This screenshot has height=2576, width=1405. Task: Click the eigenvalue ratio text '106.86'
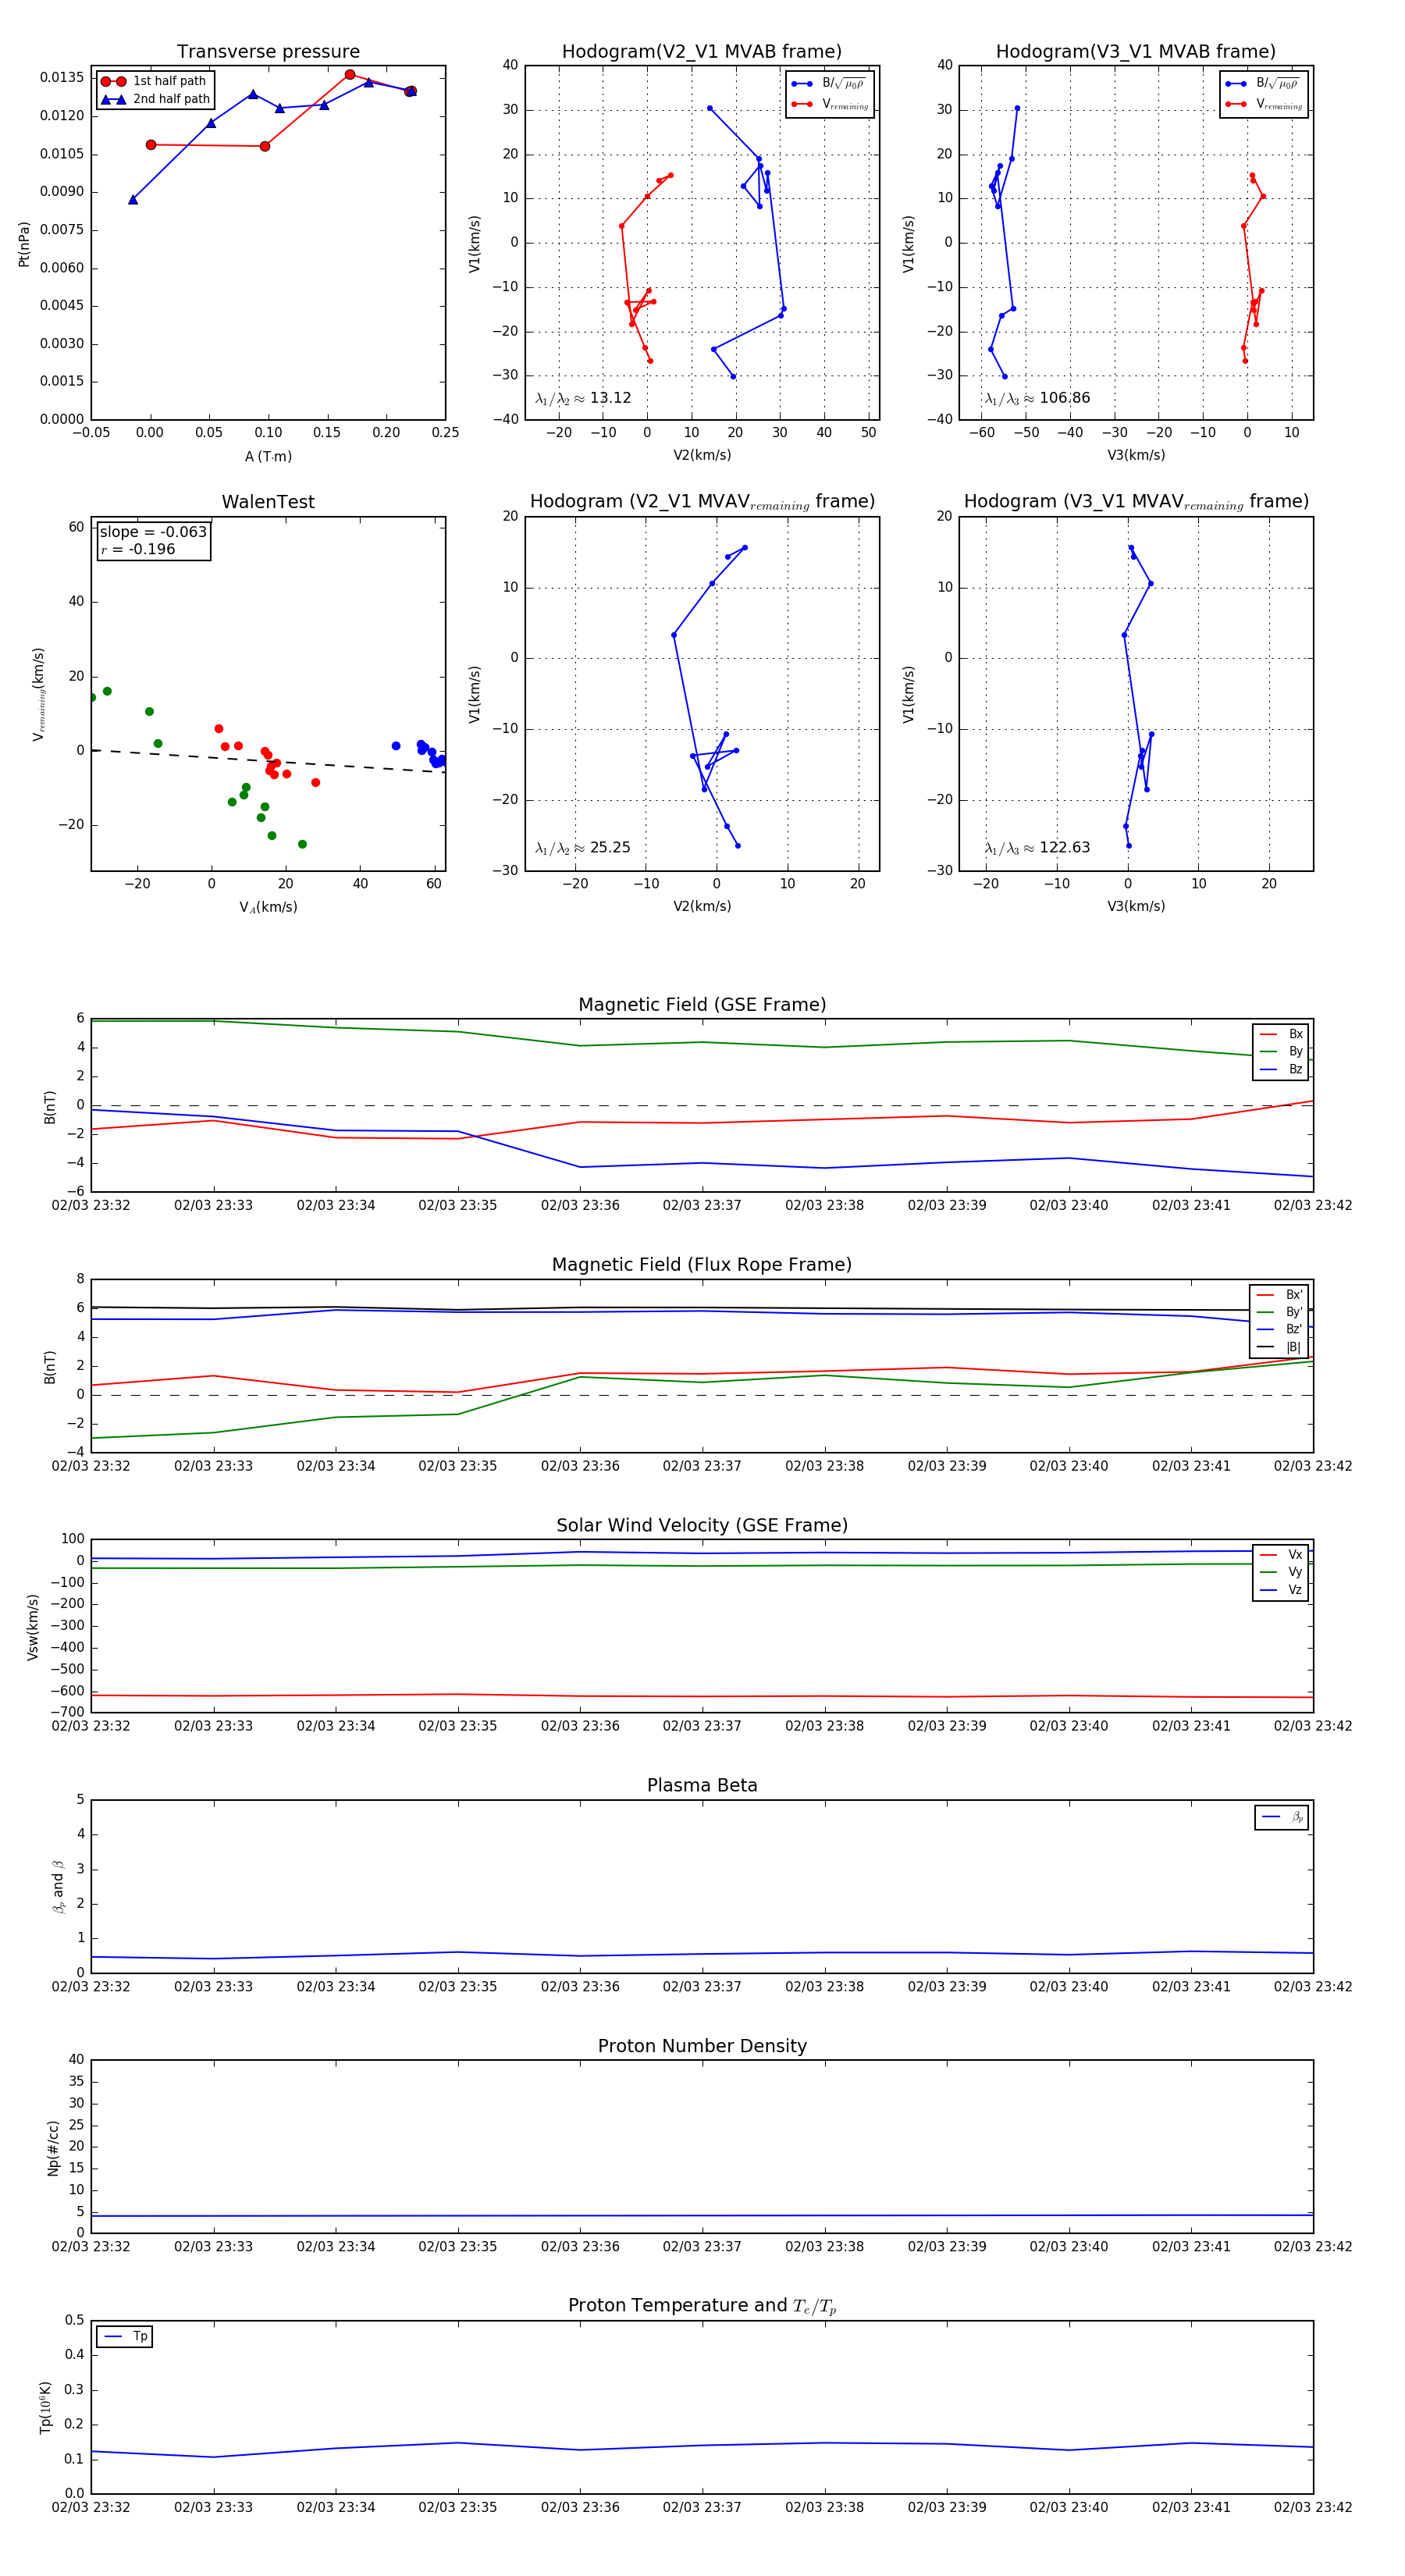click(1065, 398)
